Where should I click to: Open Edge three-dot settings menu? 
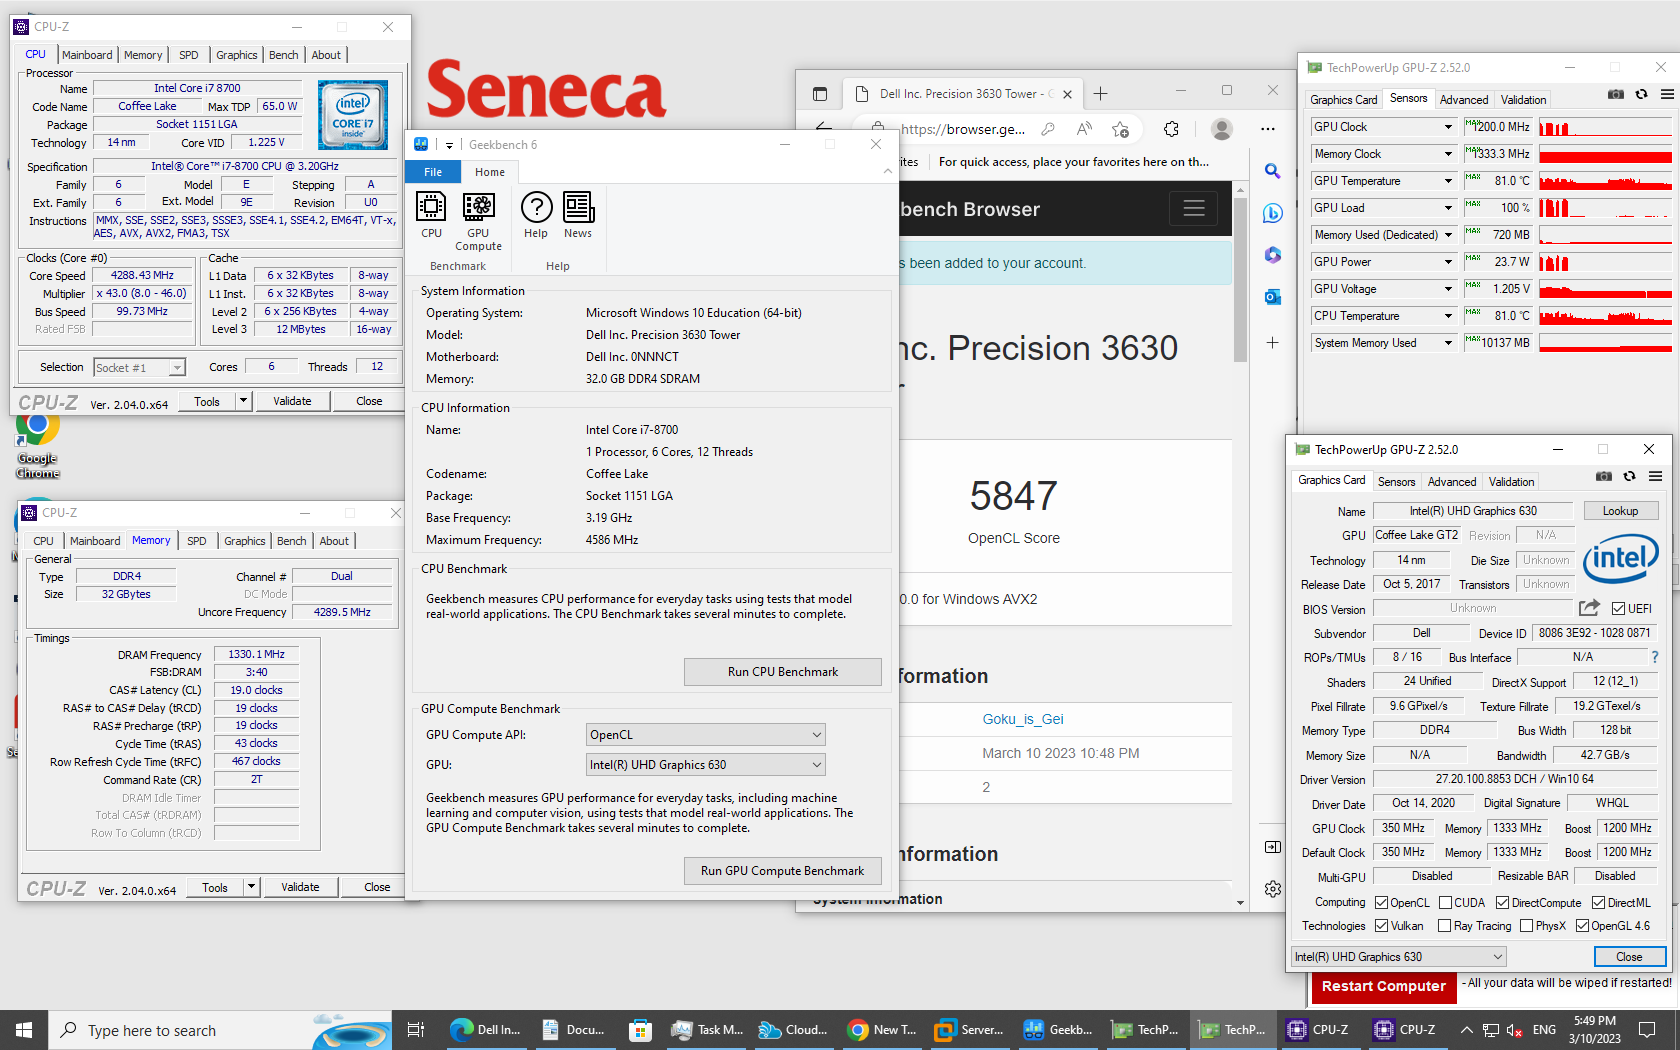[1268, 129]
